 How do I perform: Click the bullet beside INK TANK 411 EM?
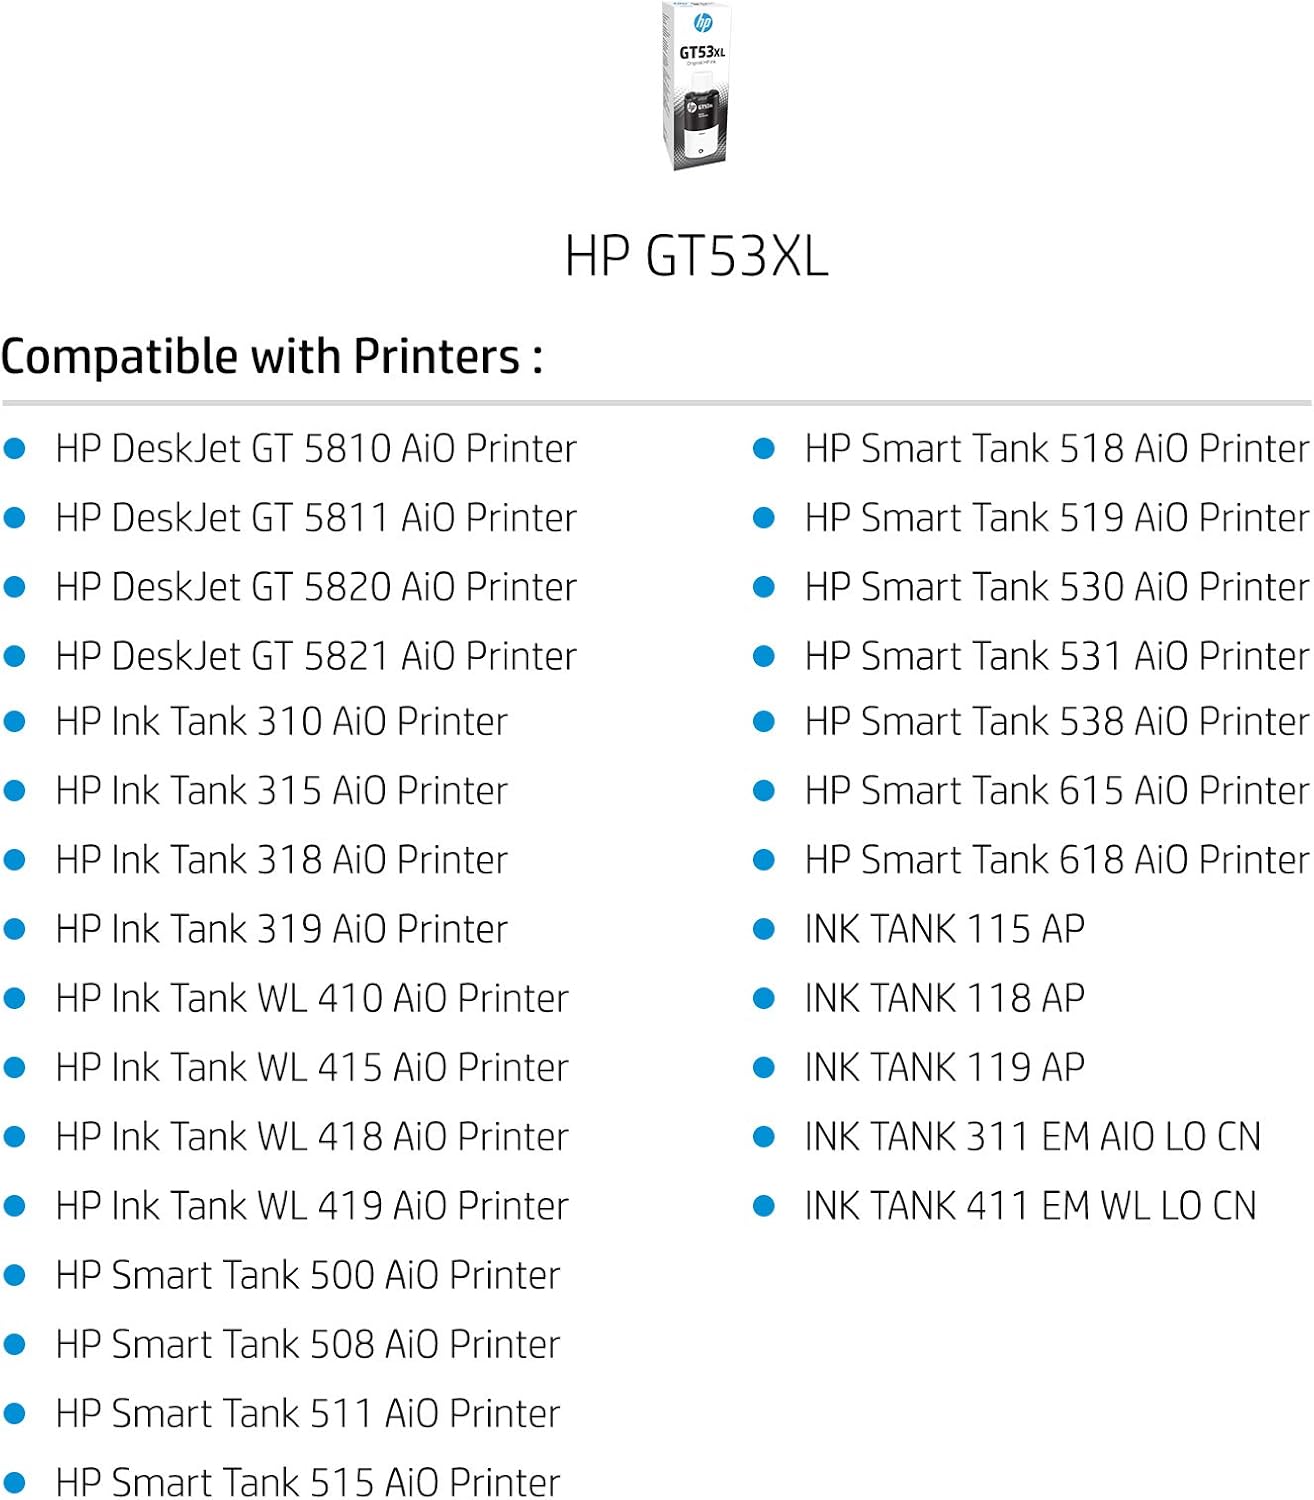click(x=764, y=1206)
